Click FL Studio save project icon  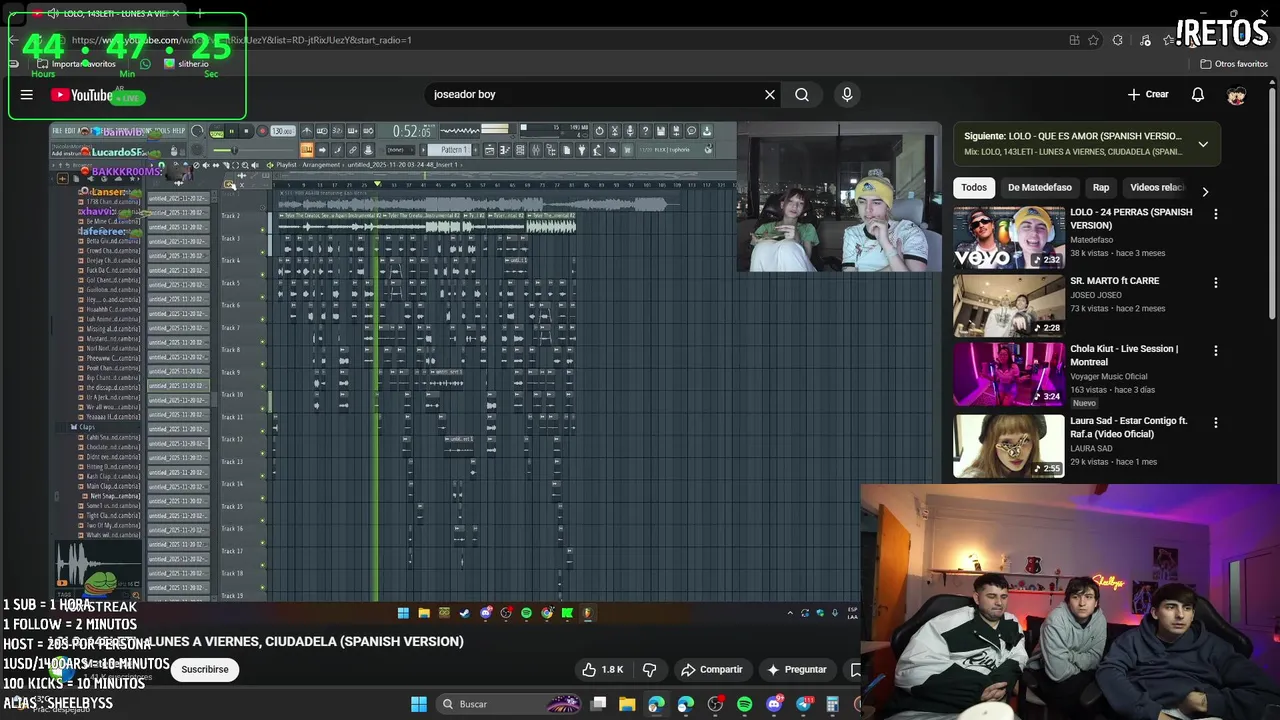coord(661,130)
